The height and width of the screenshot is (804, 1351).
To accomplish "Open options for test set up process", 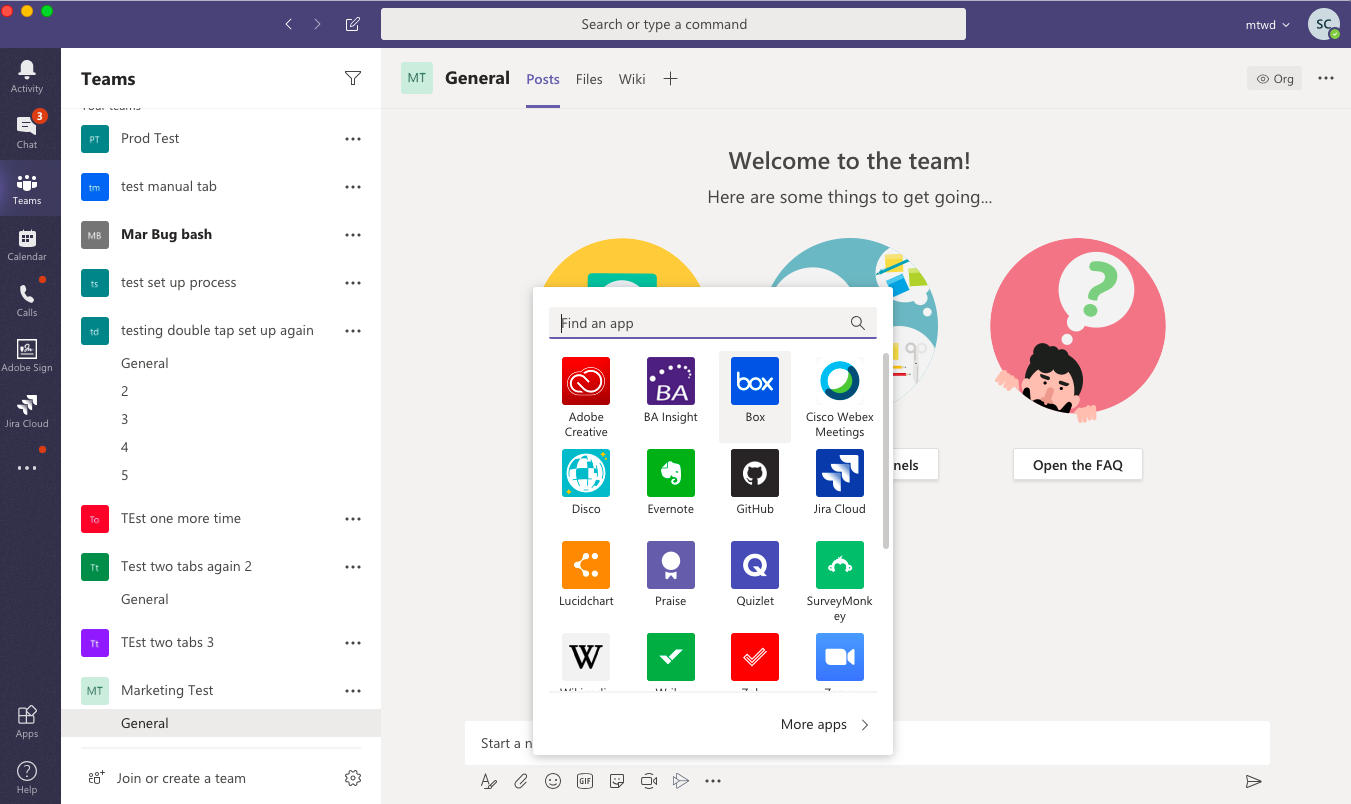I will pyautogui.click(x=353, y=283).
